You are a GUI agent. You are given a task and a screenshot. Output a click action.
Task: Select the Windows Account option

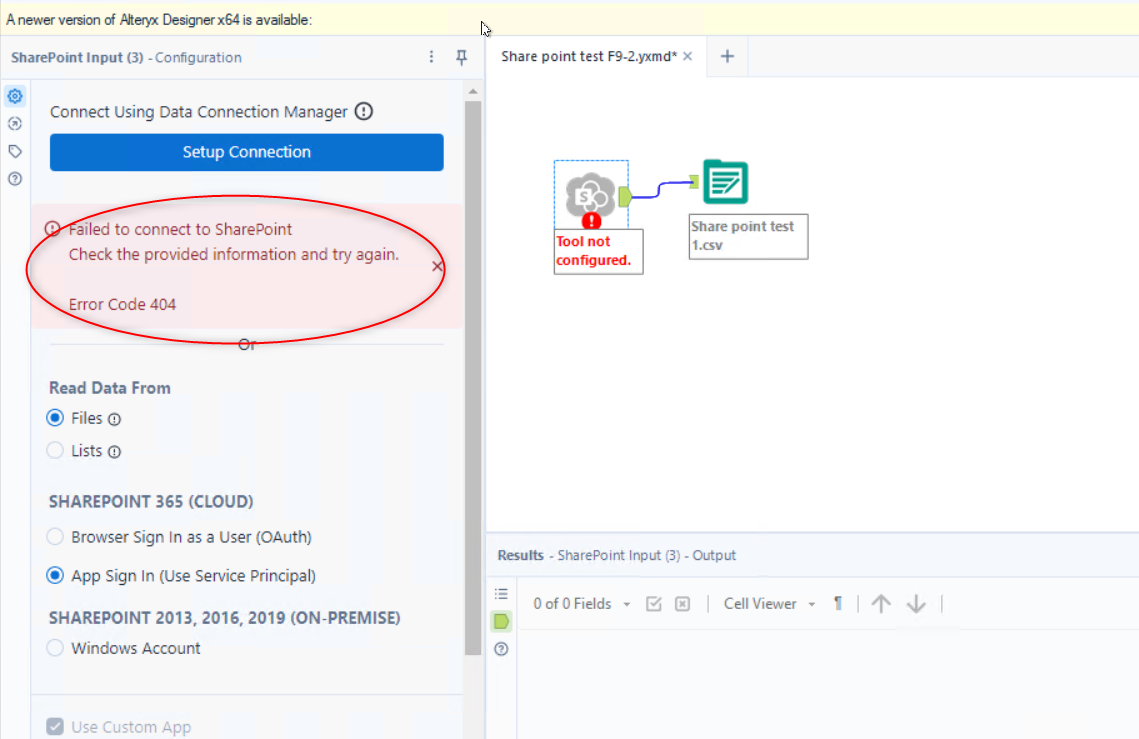pyautogui.click(x=55, y=648)
